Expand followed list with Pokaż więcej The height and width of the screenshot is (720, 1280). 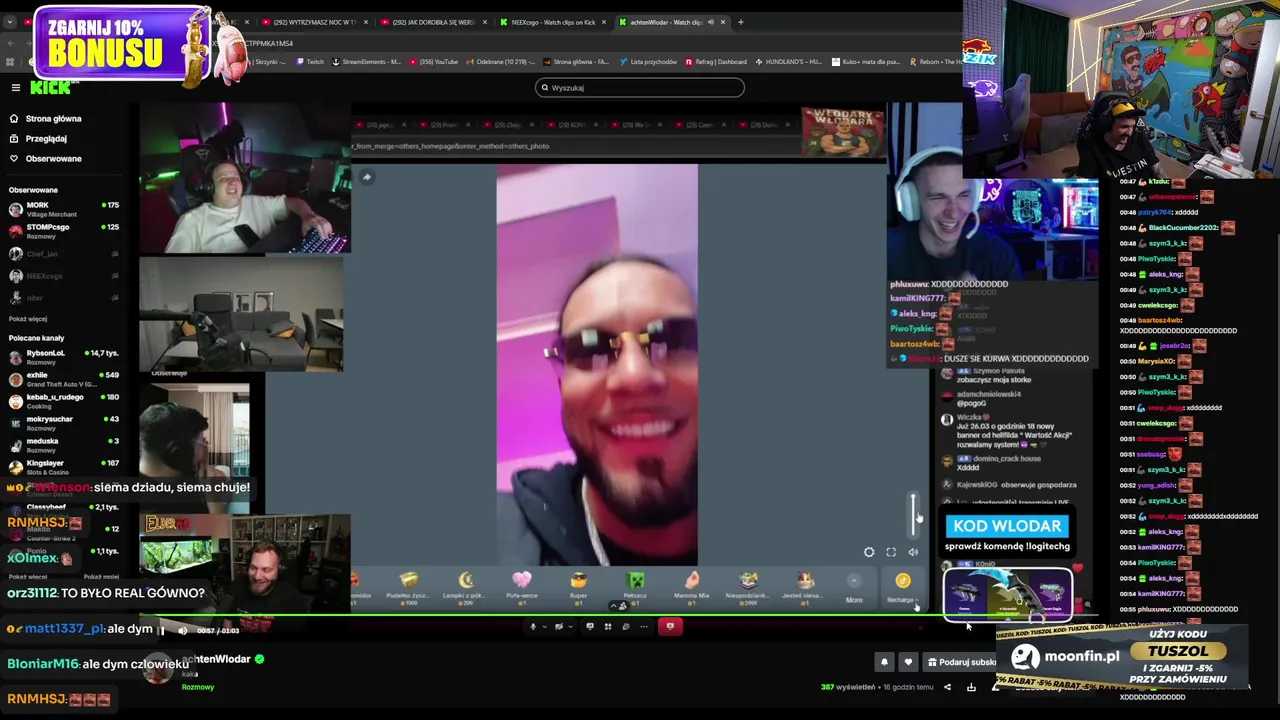[28, 319]
